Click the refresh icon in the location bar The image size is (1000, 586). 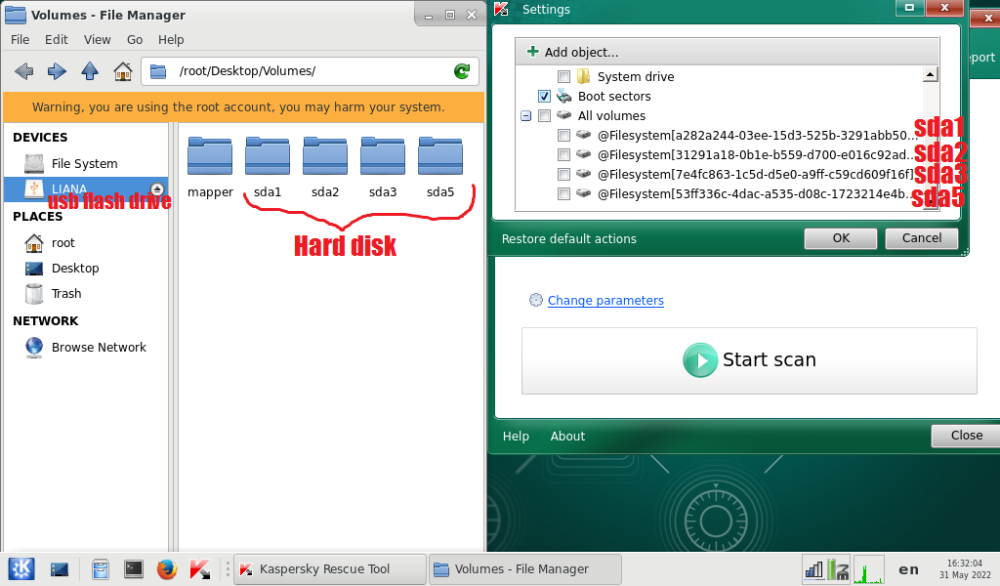coord(461,71)
